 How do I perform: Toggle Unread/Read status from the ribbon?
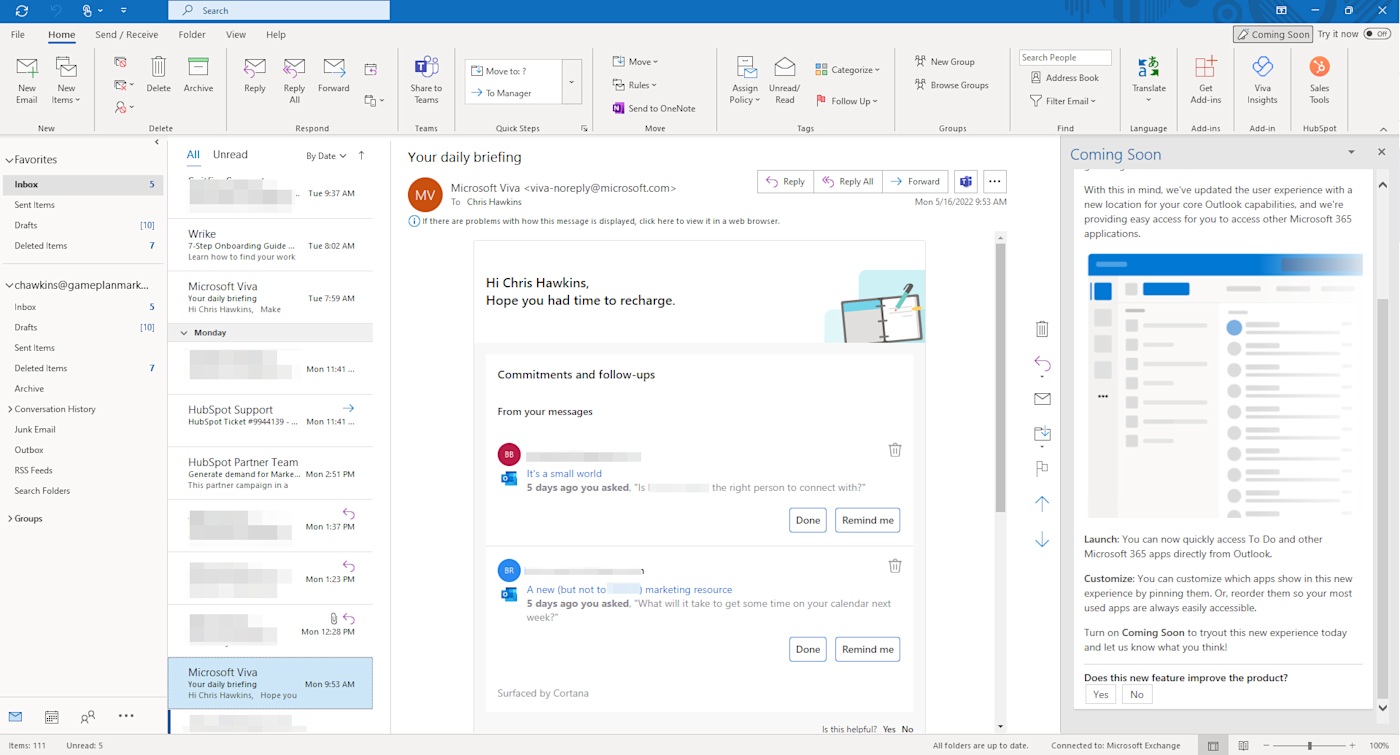(785, 80)
